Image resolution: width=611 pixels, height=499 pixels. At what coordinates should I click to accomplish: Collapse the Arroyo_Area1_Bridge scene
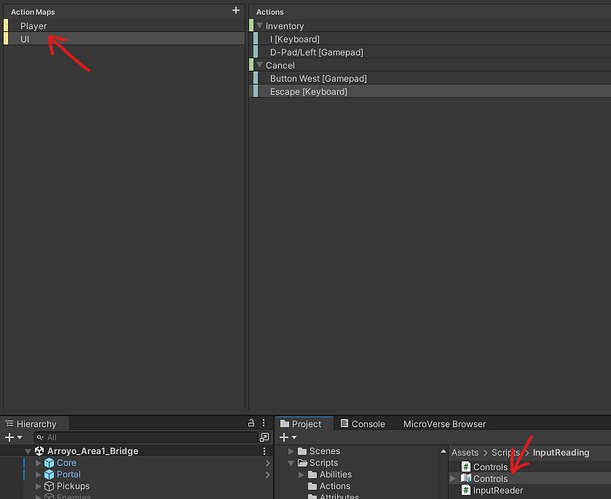[x=28, y=451]
